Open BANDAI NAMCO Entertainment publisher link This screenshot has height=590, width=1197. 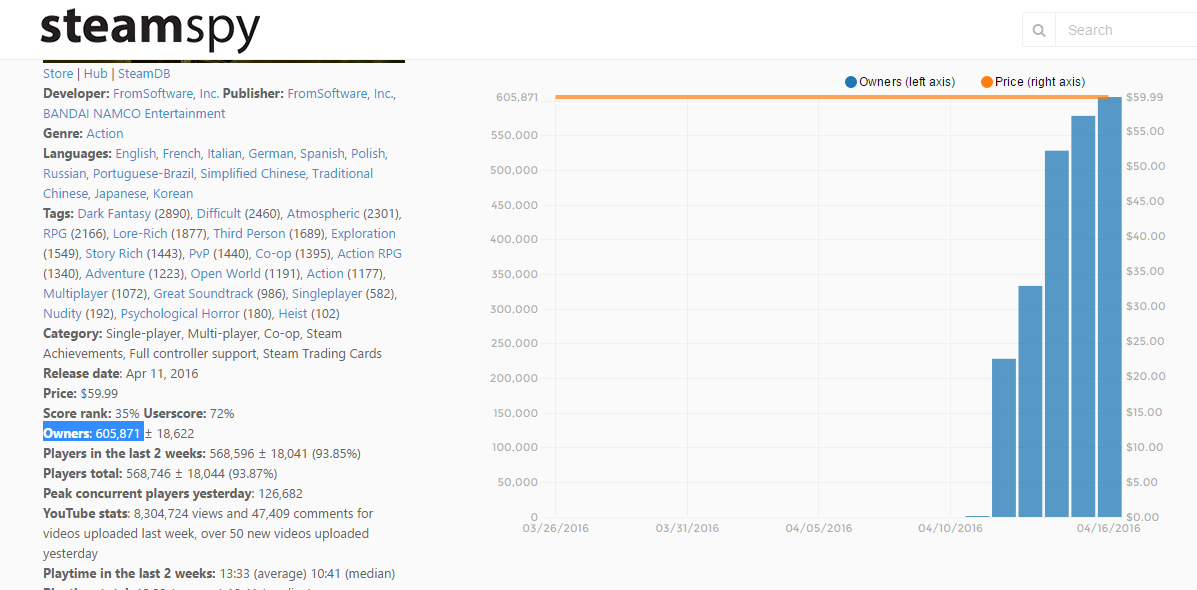coord(134,114)
